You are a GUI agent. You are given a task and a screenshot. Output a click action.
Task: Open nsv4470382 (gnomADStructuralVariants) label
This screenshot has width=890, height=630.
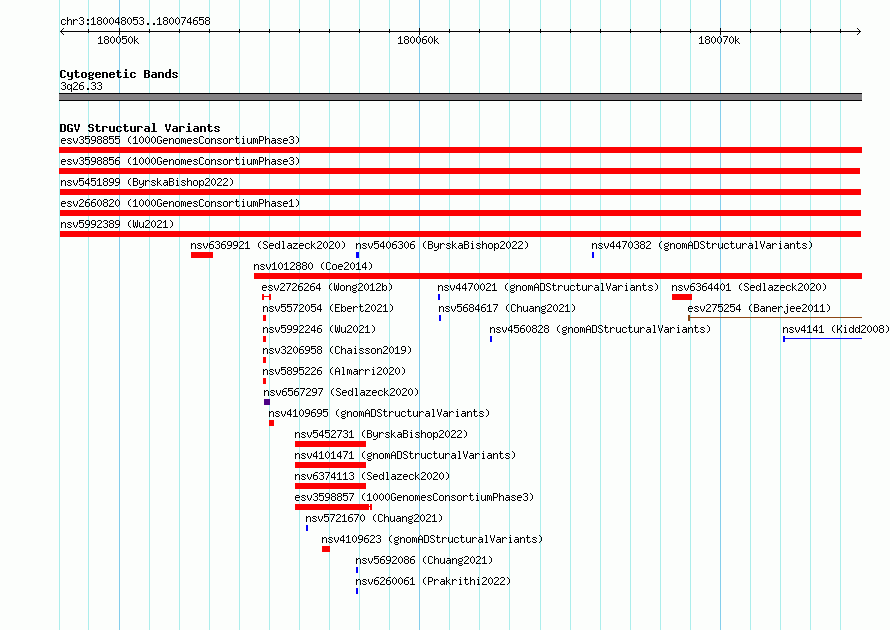(x=702, y=245)
